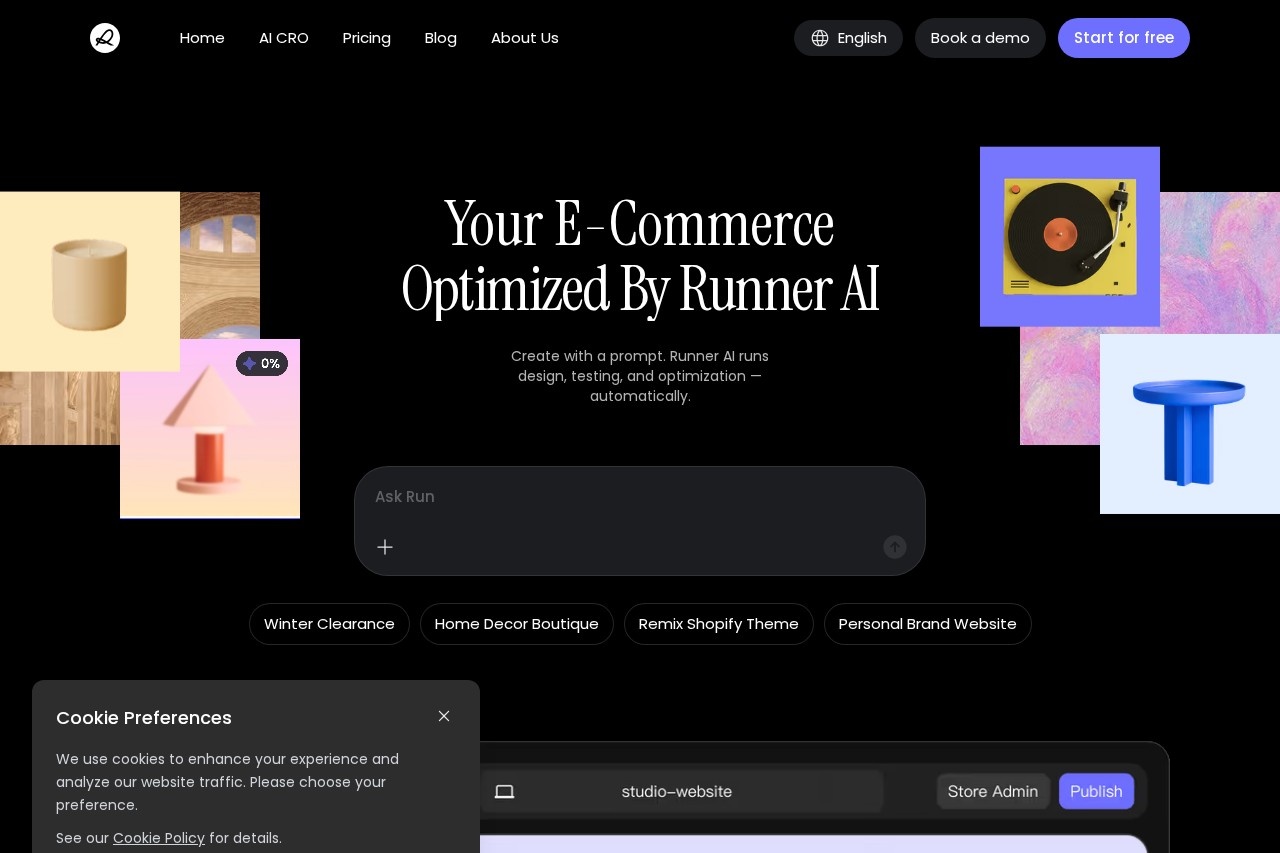Screen dimensions: 1280x853
Task: Select the Winter Clearance suggestion pill
Action: click(x=329, y=623)
